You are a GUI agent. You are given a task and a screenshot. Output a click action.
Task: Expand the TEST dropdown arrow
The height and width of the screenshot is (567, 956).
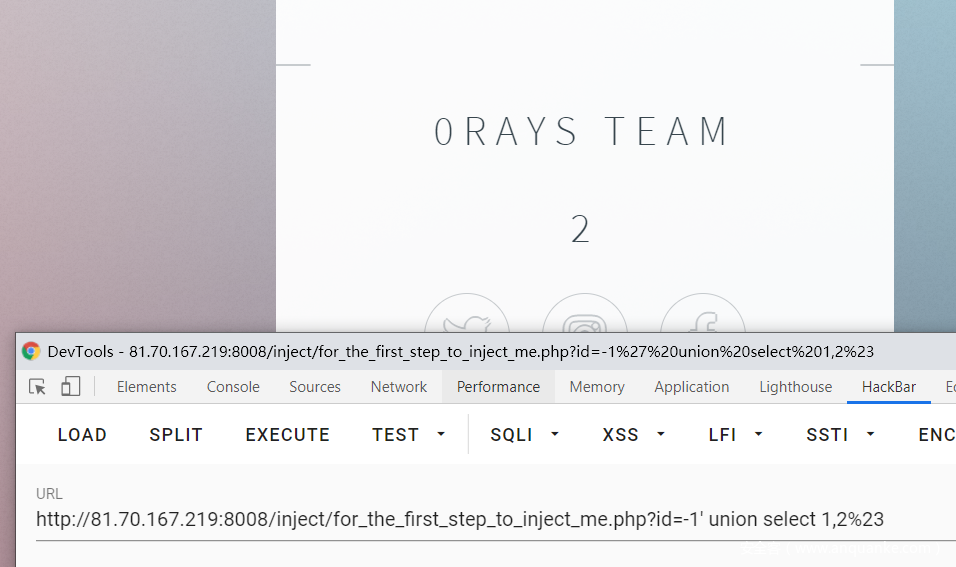(x=441, y=435)
